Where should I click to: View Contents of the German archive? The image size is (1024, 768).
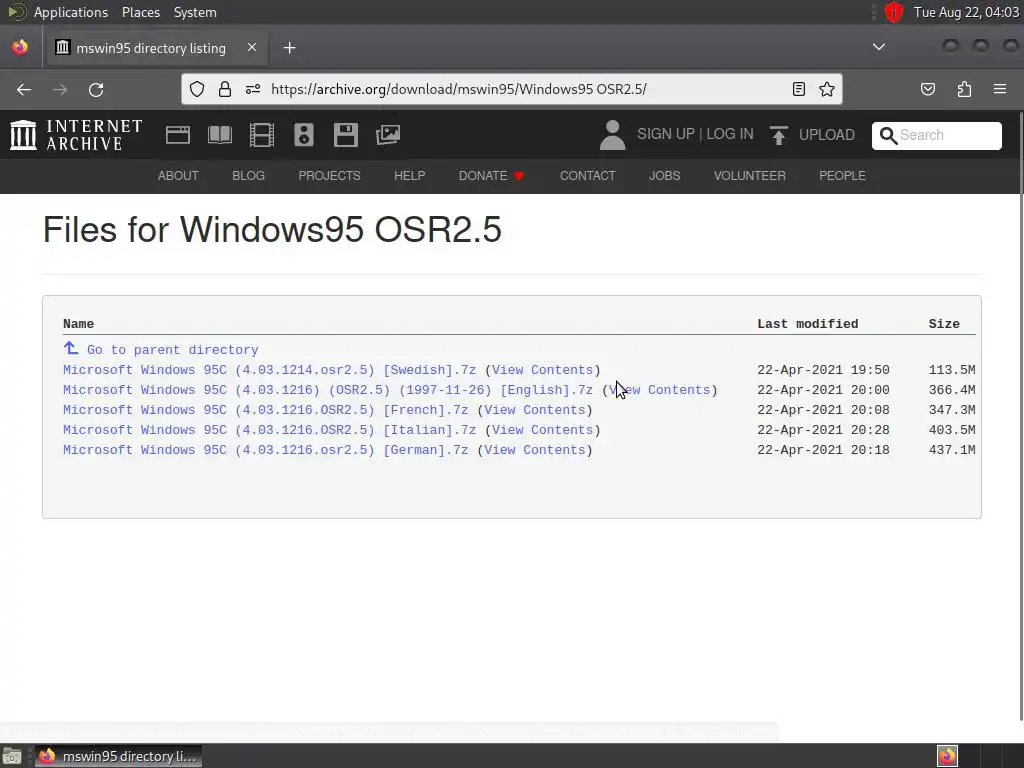(x=535, y=450)
